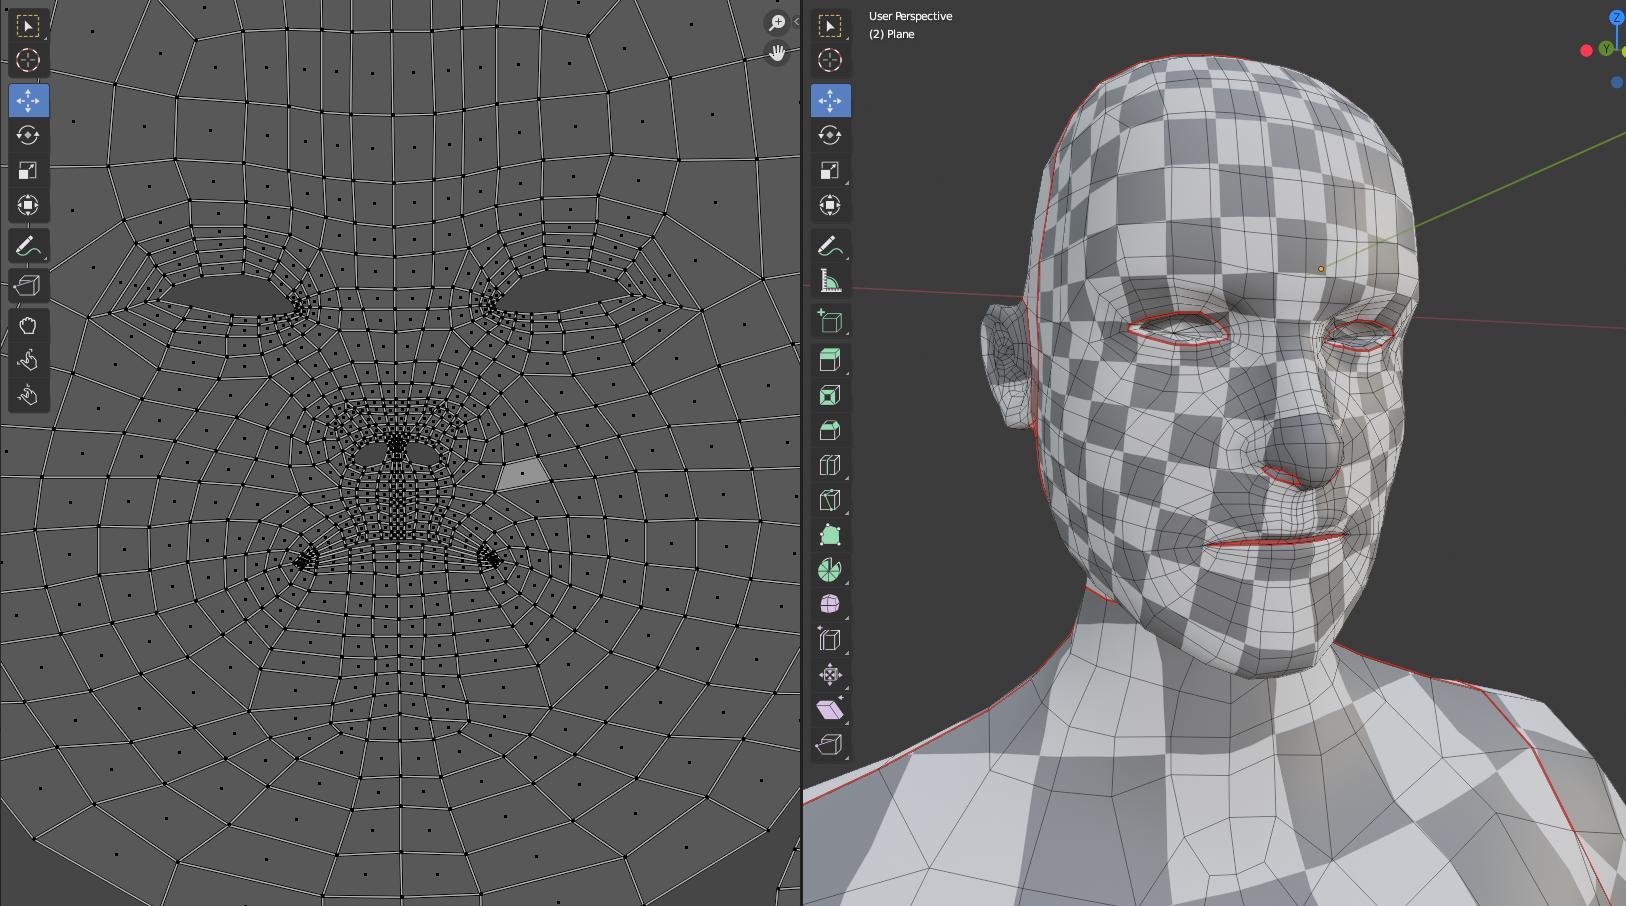Select the Measure ruler tool
The width and height of the screenshot is (1626, 906).
click(x=830, y=281)
